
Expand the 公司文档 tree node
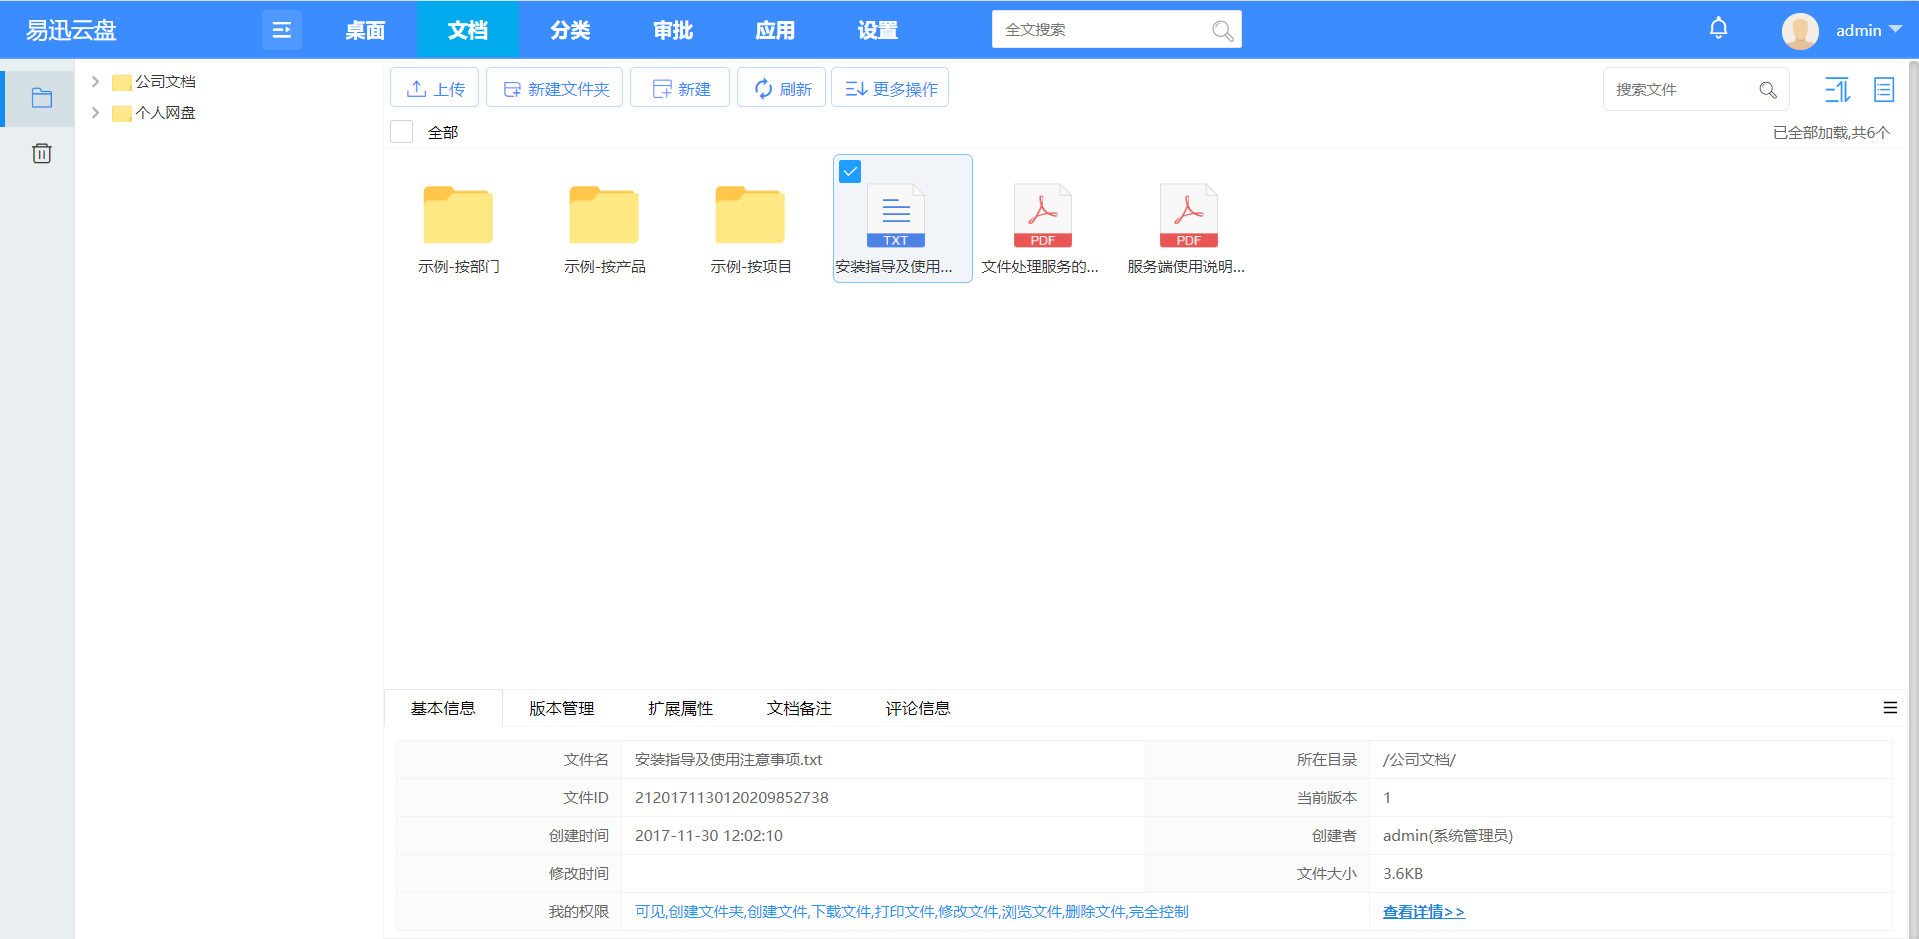coord(95,81)
